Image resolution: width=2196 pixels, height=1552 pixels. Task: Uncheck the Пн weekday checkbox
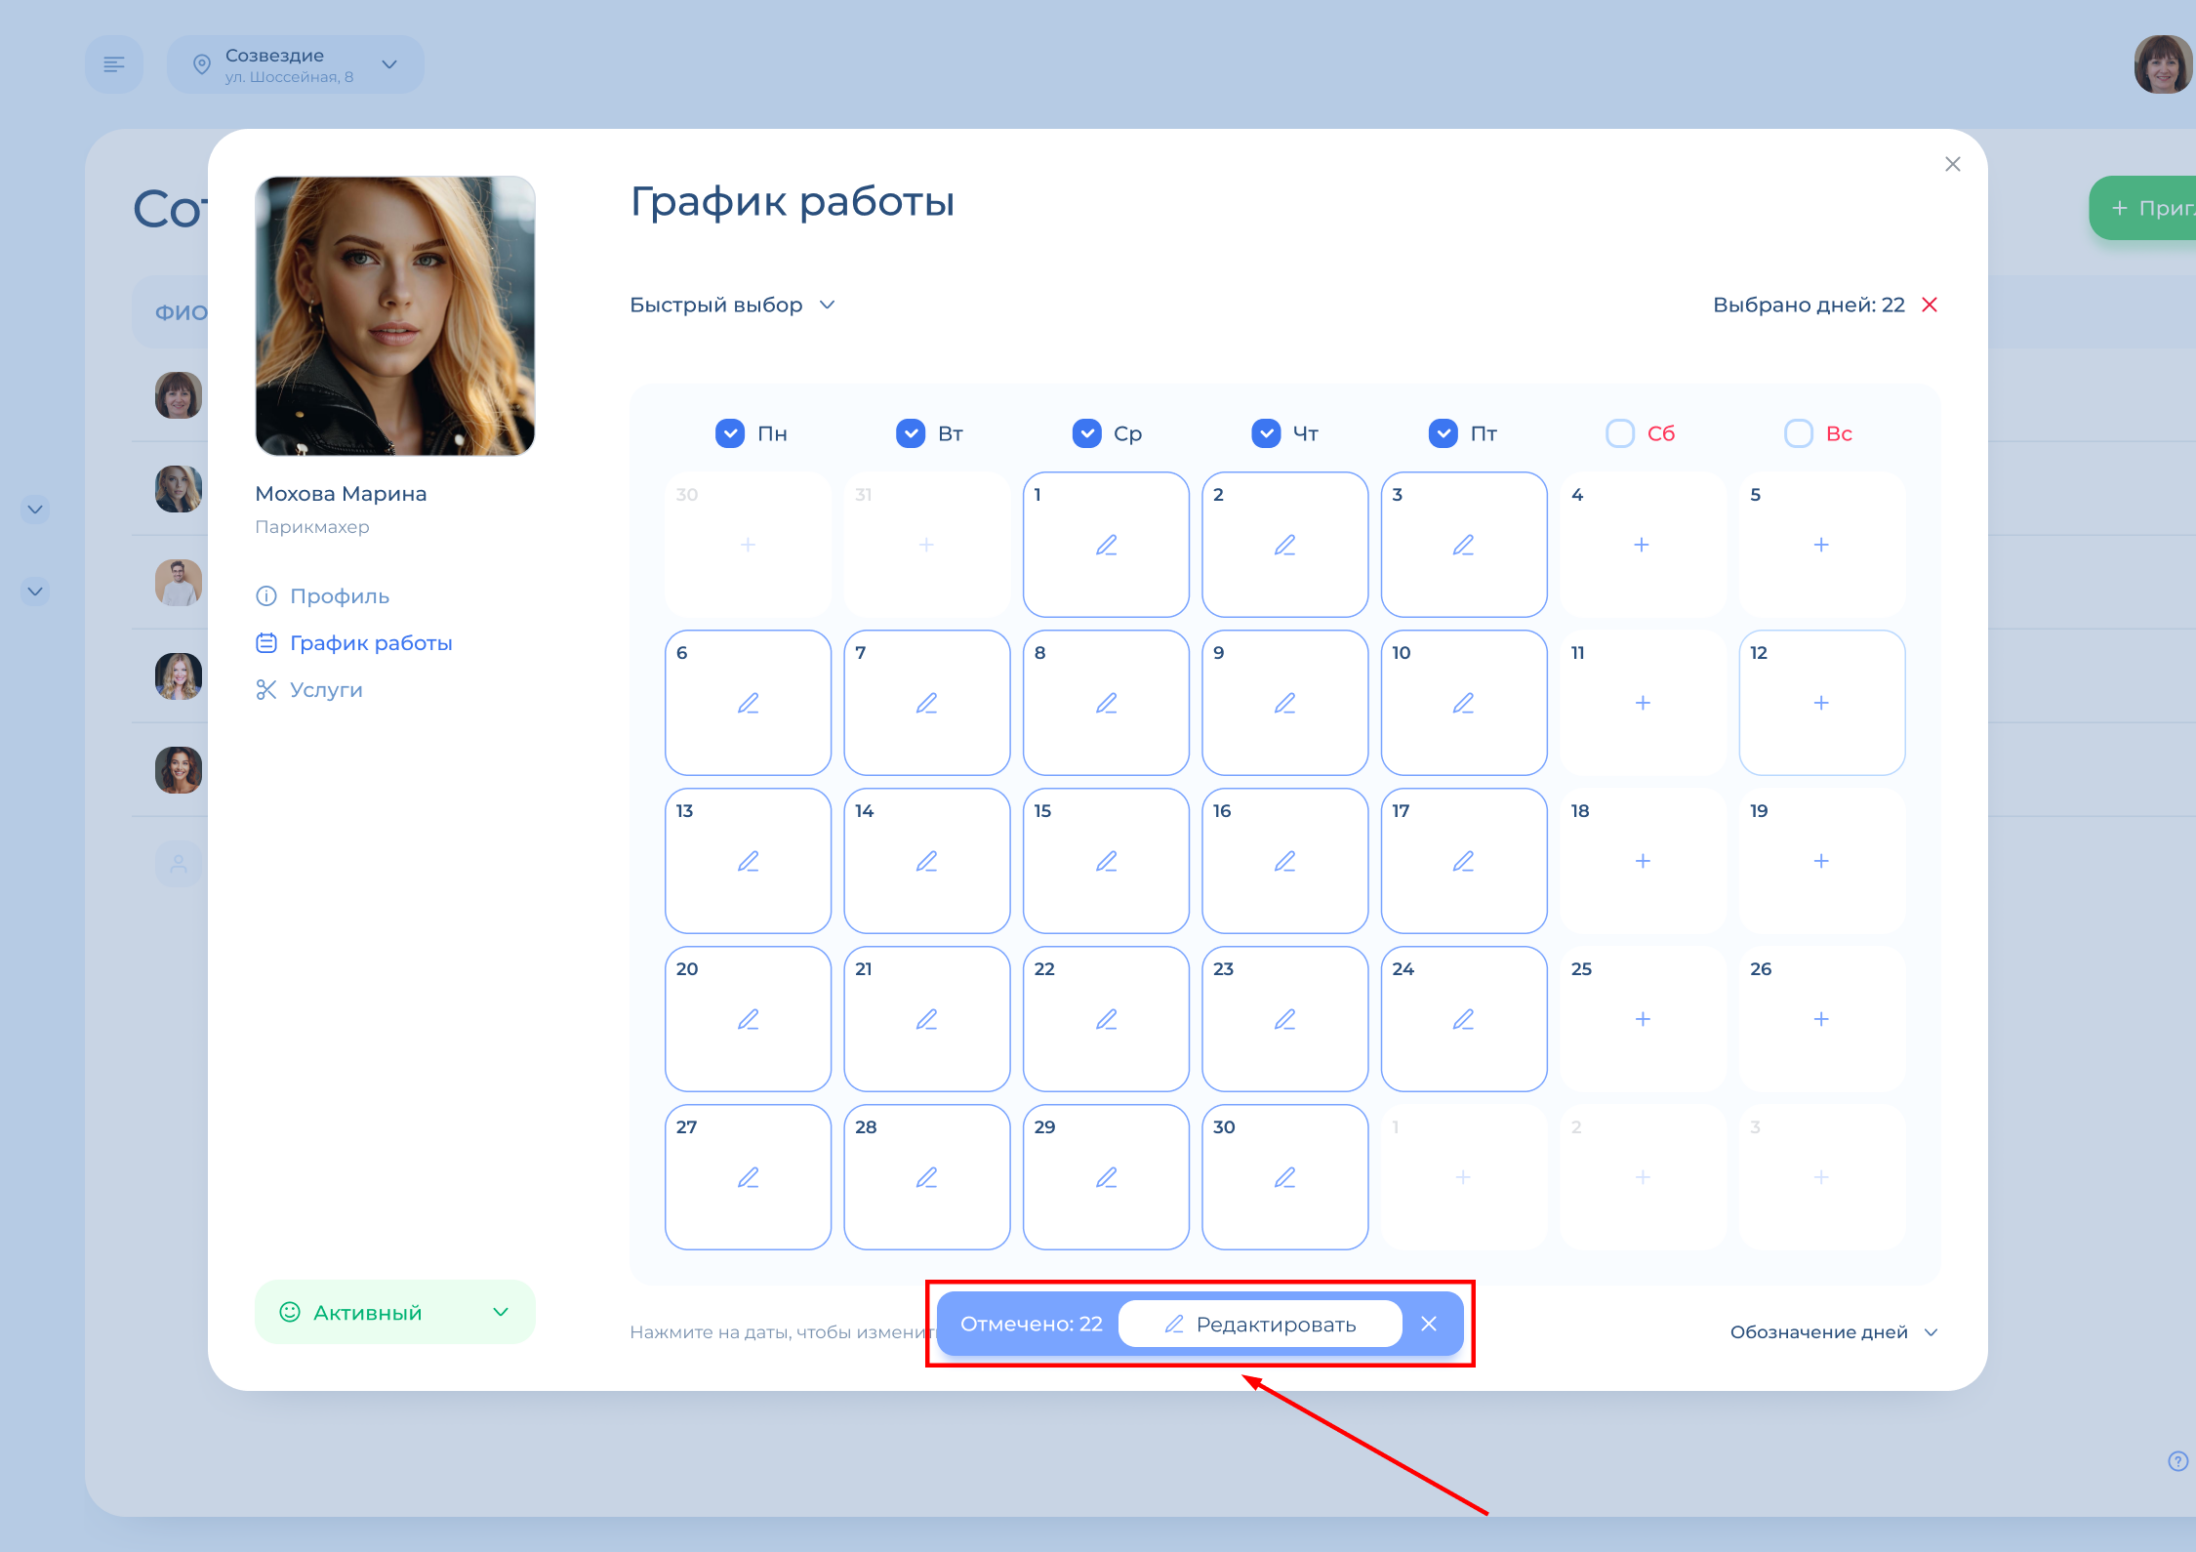[x=730, y=433]
